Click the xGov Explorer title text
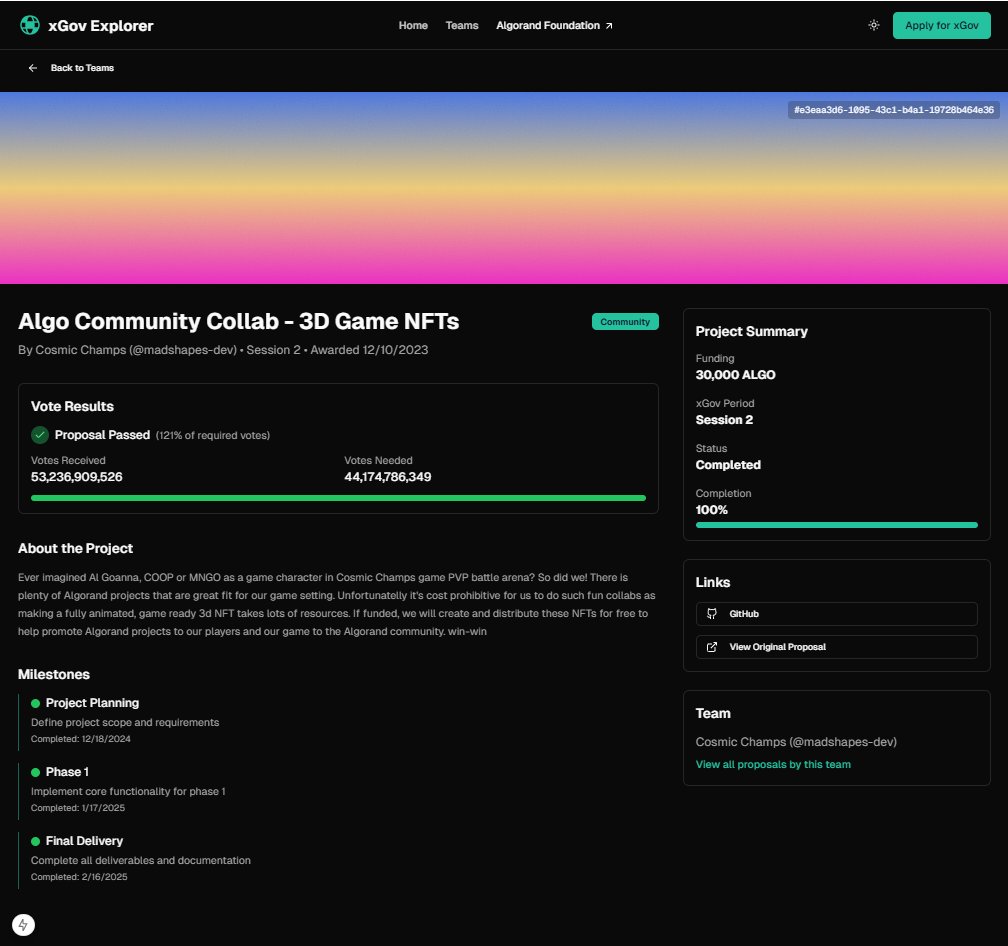This screenshot has height=946, width=1008. [100, 26]
